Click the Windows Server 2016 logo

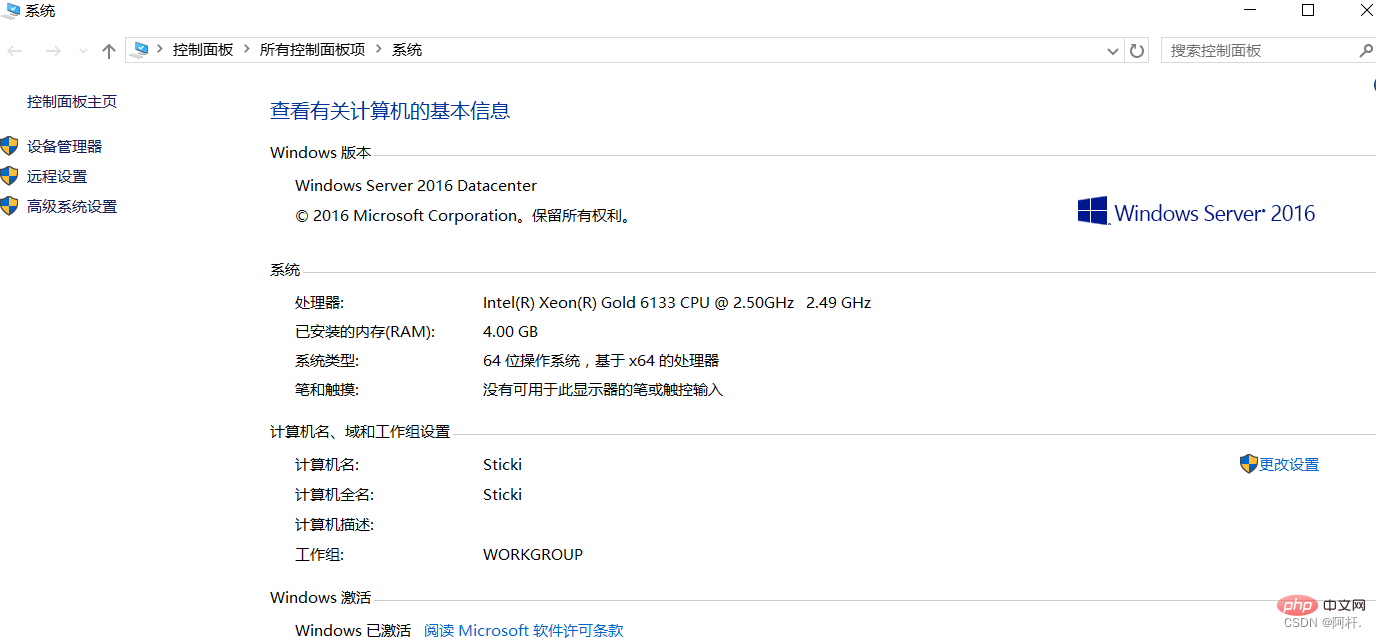(1196, 212)
